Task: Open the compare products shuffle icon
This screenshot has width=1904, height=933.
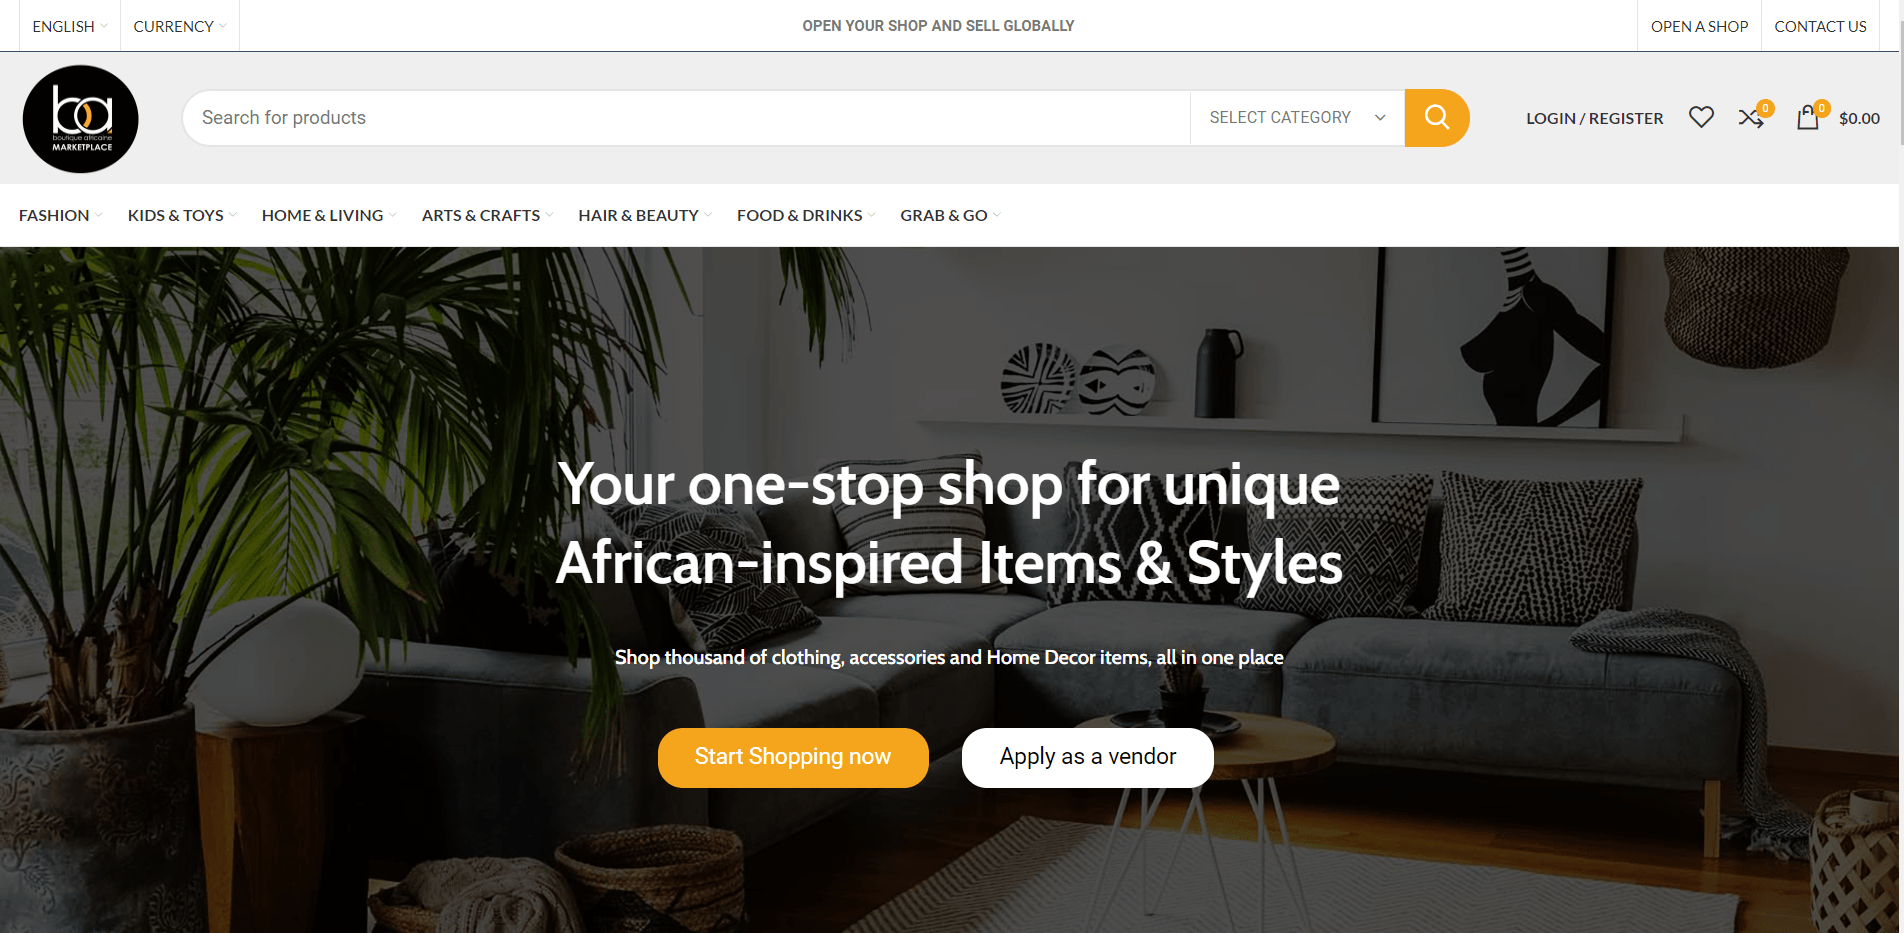Action: click(1751, 118)
